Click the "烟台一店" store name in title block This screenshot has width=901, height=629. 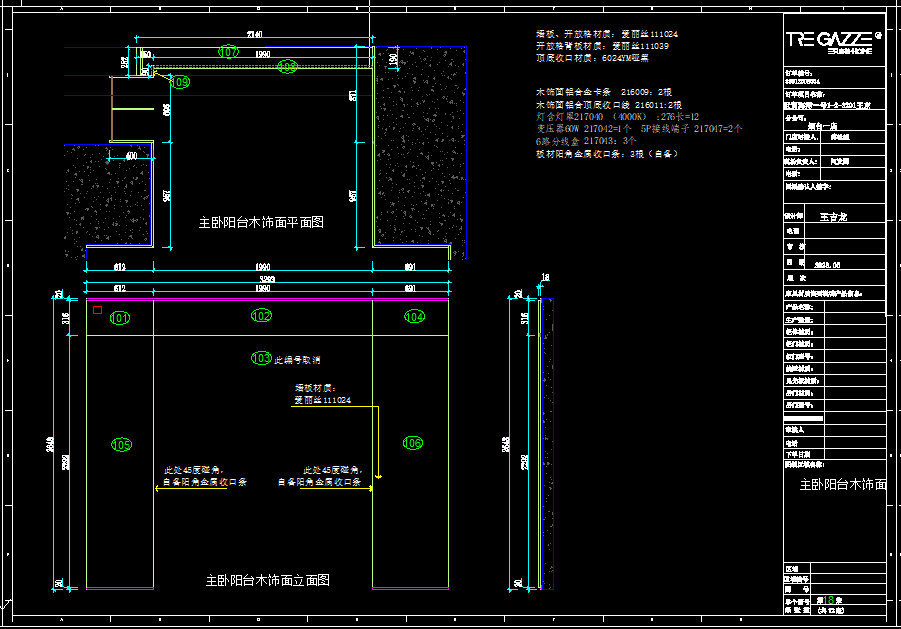tap(822, 126)
